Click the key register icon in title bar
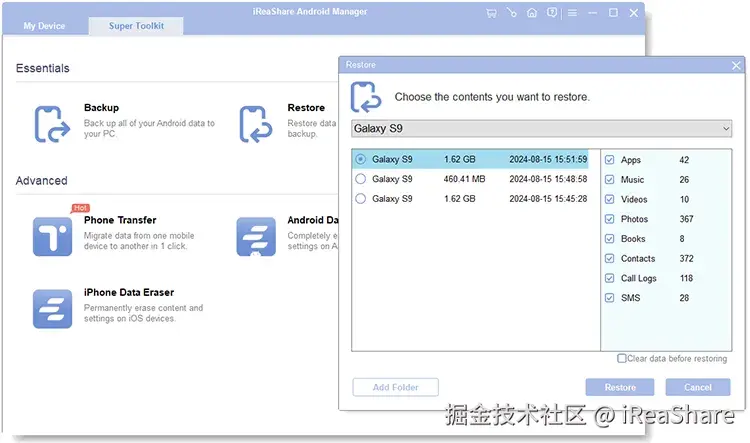The height and width of the screenshot is (443, 750). 512,13
